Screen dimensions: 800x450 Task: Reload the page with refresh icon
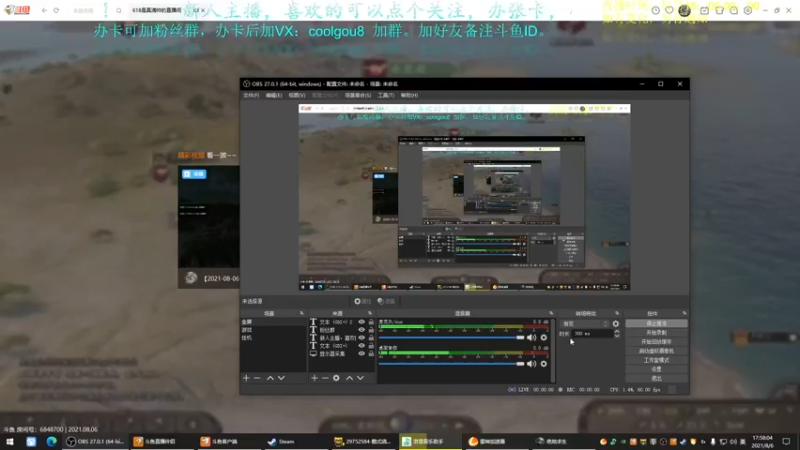(56, 10)
